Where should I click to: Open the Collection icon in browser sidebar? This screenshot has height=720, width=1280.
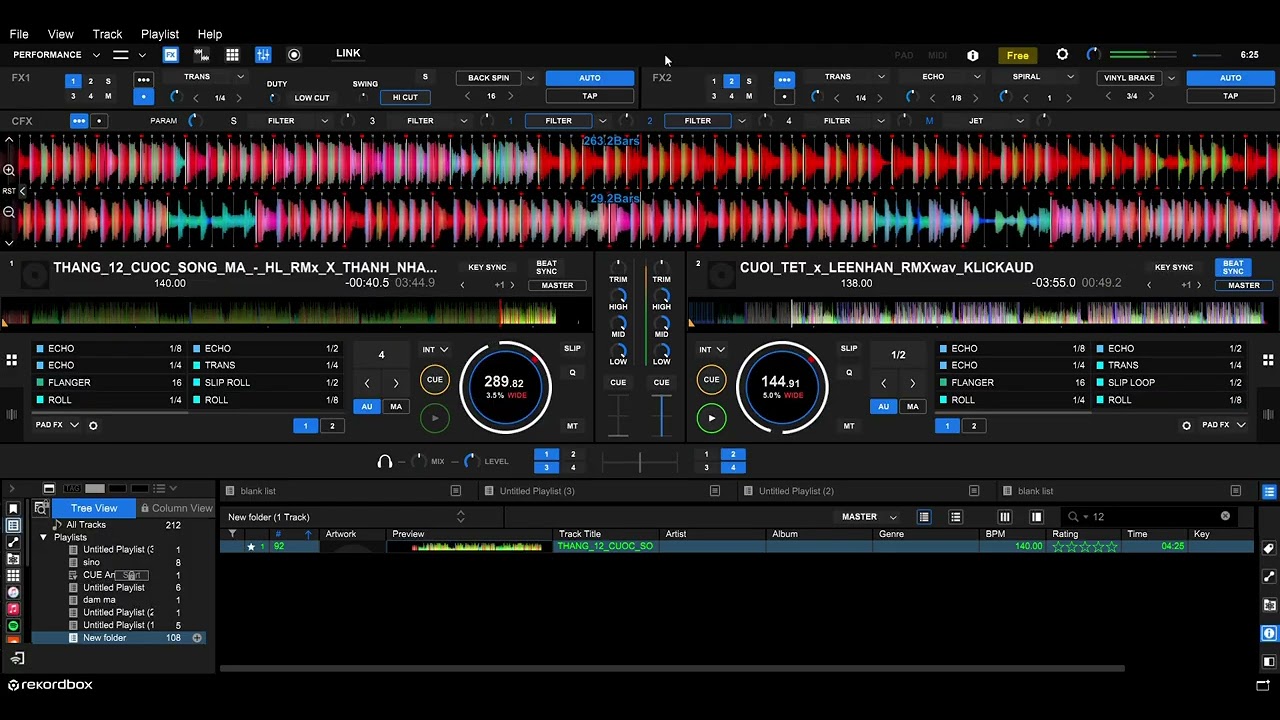(13, 525)
